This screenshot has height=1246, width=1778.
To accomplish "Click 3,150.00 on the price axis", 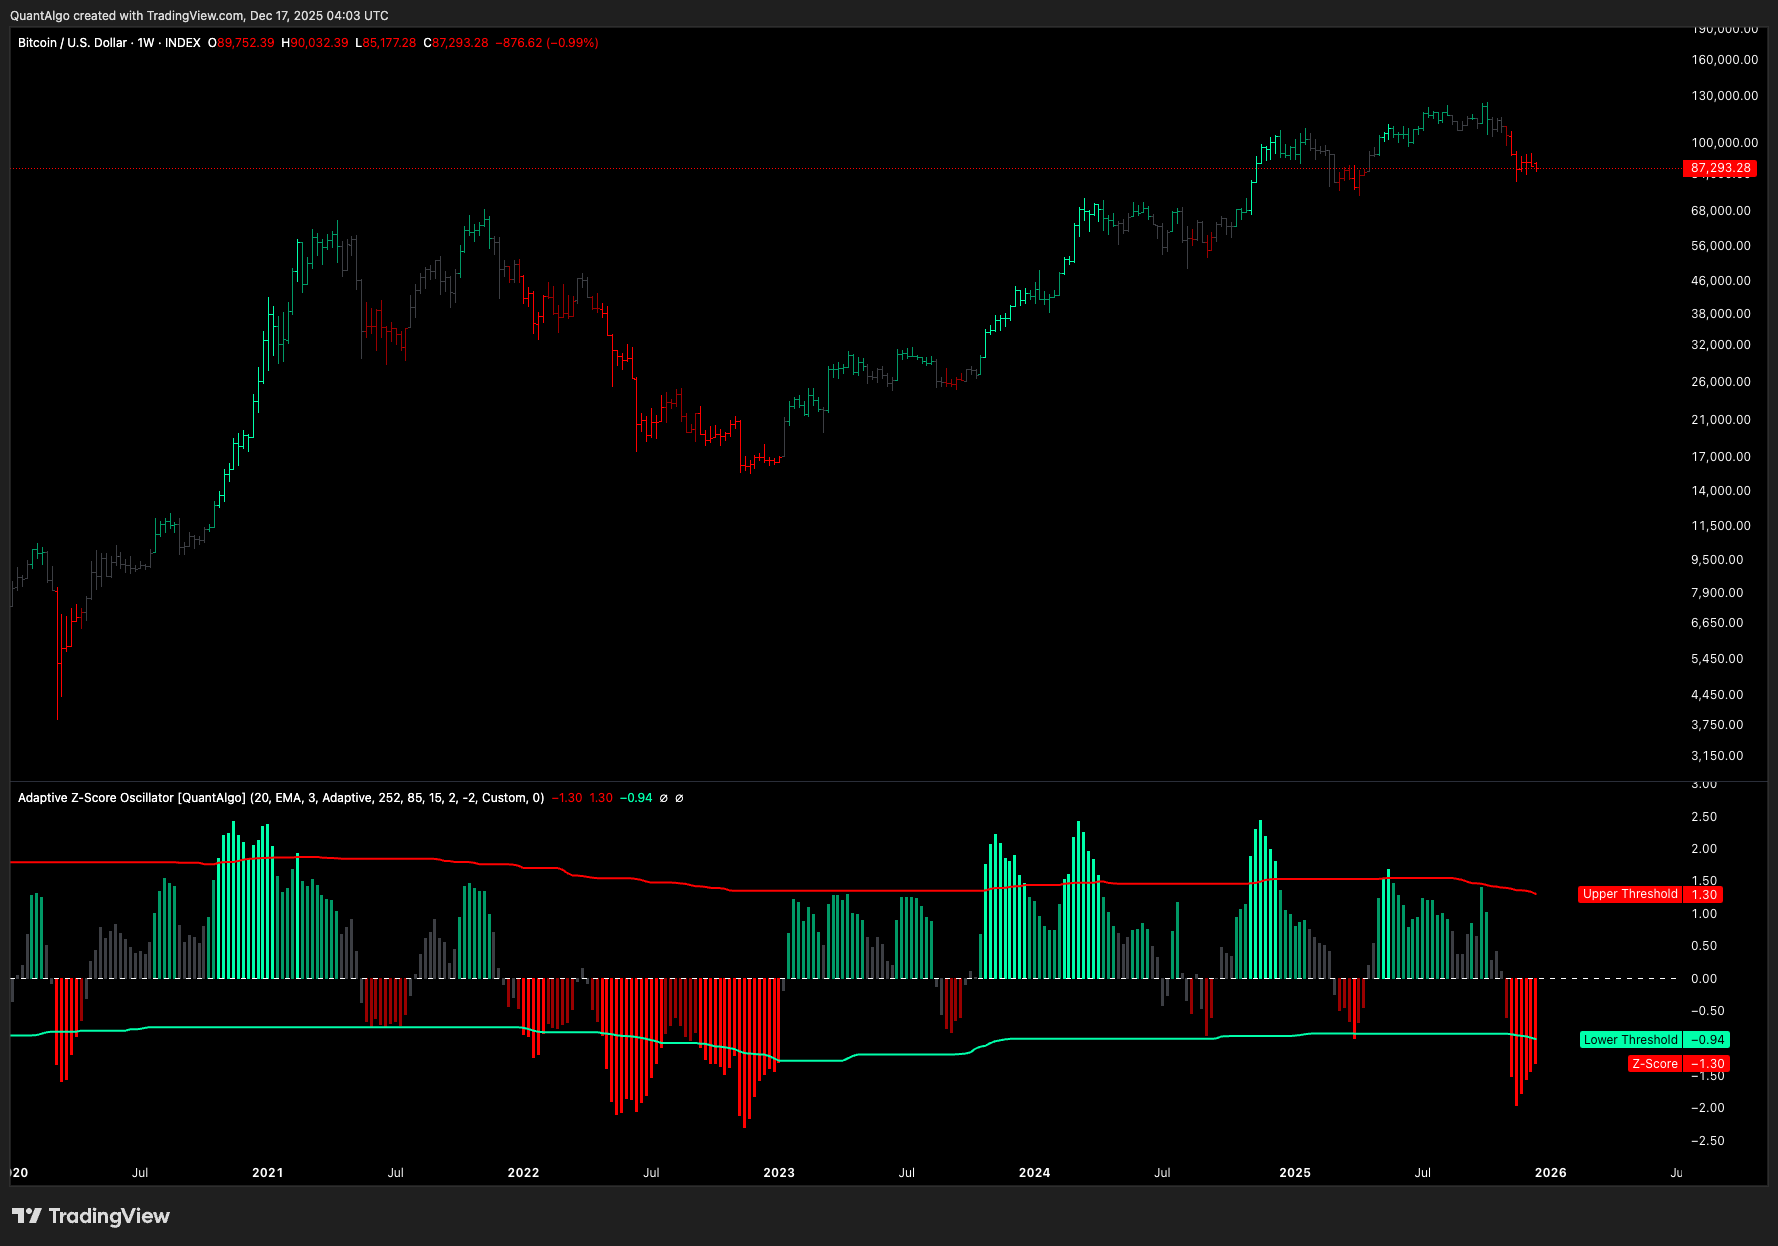I will point(1717,756).
